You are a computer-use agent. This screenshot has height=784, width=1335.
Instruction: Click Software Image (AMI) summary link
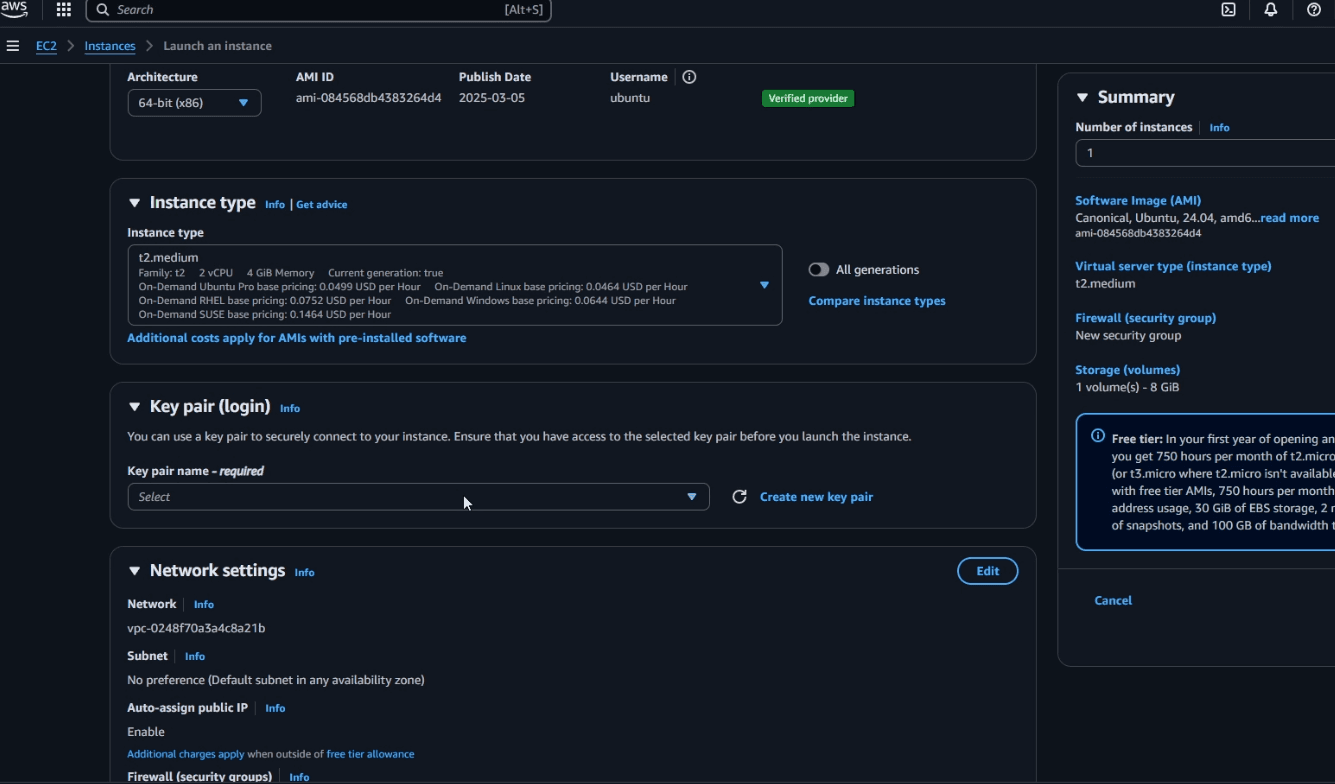coord(1138,201)
